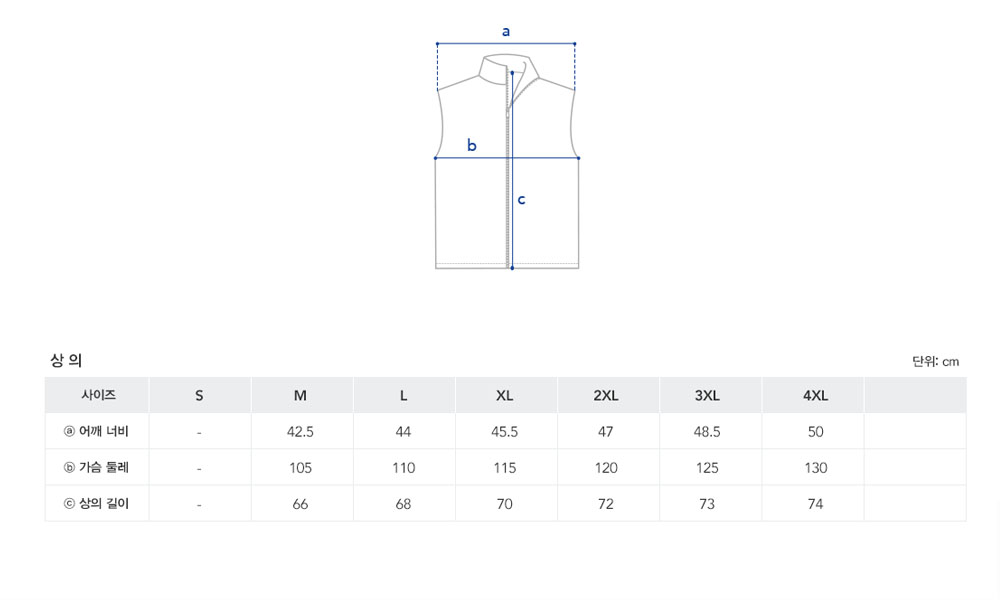The image size is (1000, 600).
Task: Select the 'c' length label on diagram
Action: (521, 200)
